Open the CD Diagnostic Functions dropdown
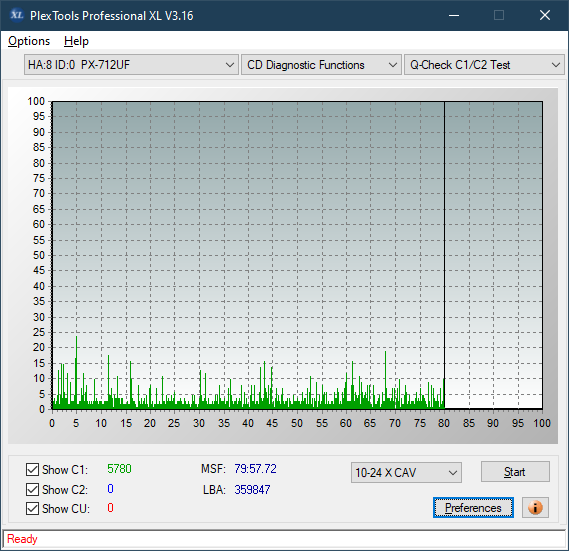This screenshot has height=551, width=569. tap(321, 65)
